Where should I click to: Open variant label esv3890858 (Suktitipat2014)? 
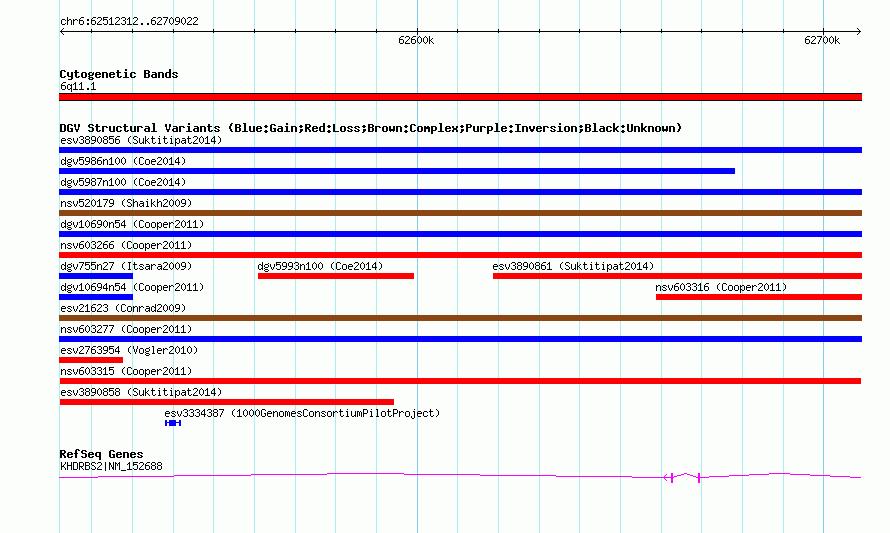[x=141, y=392]
